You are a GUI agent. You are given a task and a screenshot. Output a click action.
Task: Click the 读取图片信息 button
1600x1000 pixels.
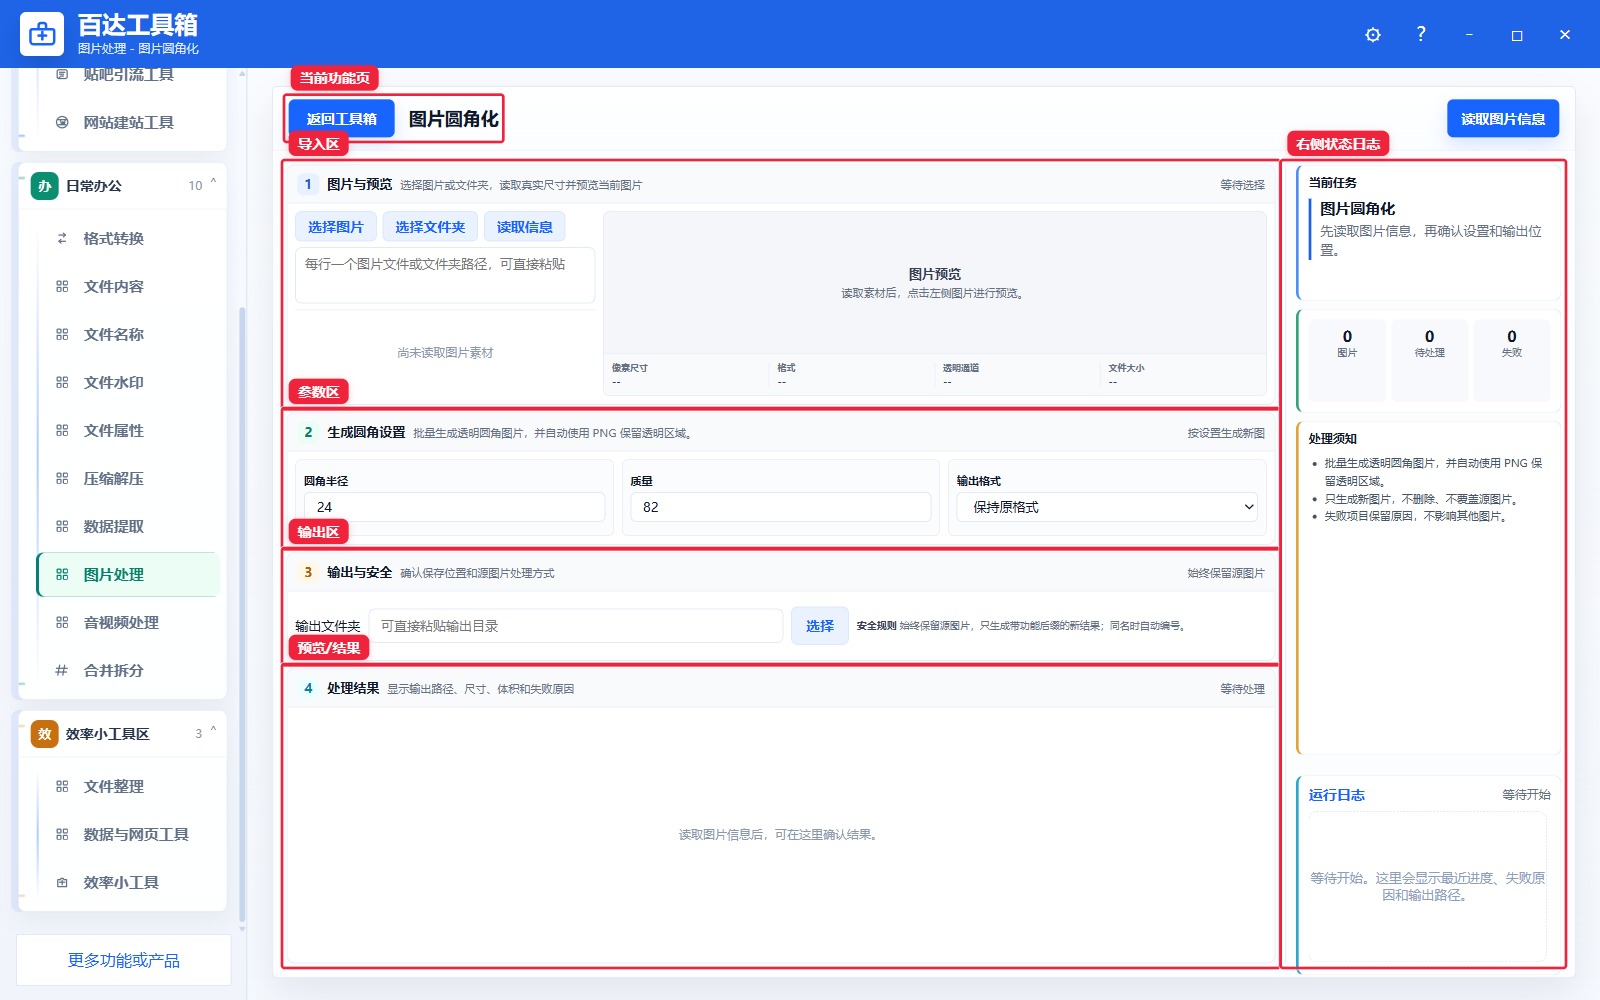pyautogui.click(x=1503, y=119)
